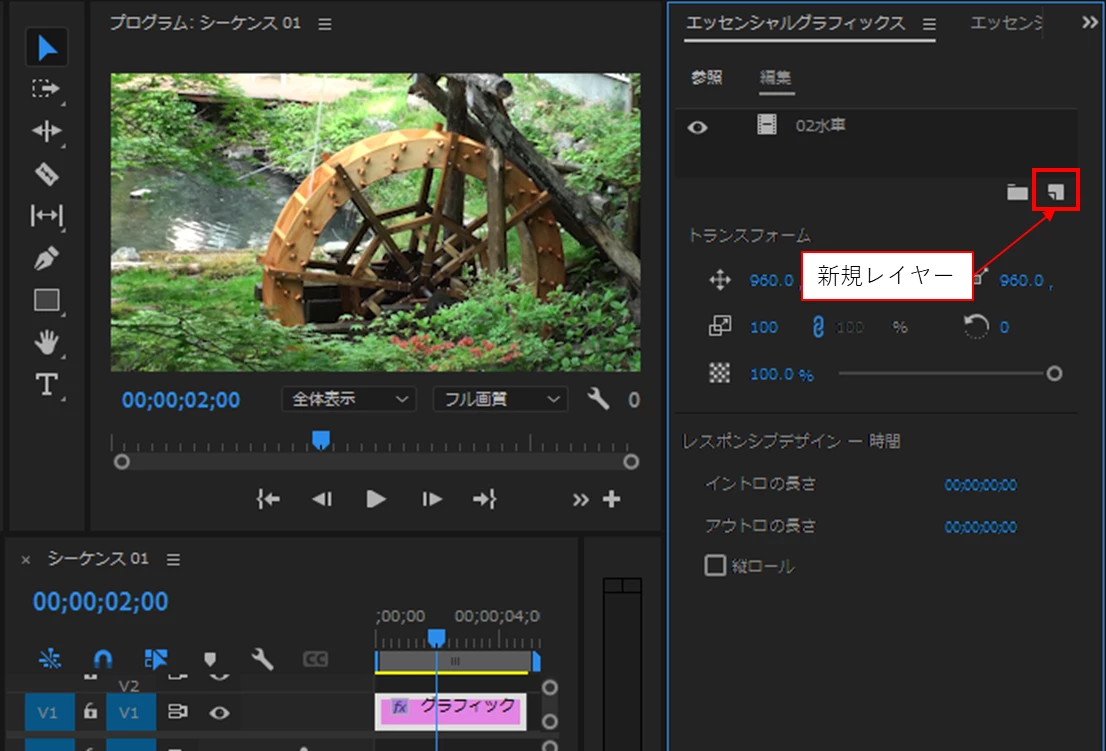Switch to the 編集 tab
Viewport: 1106px width, 751px height.
click(775, 77)
